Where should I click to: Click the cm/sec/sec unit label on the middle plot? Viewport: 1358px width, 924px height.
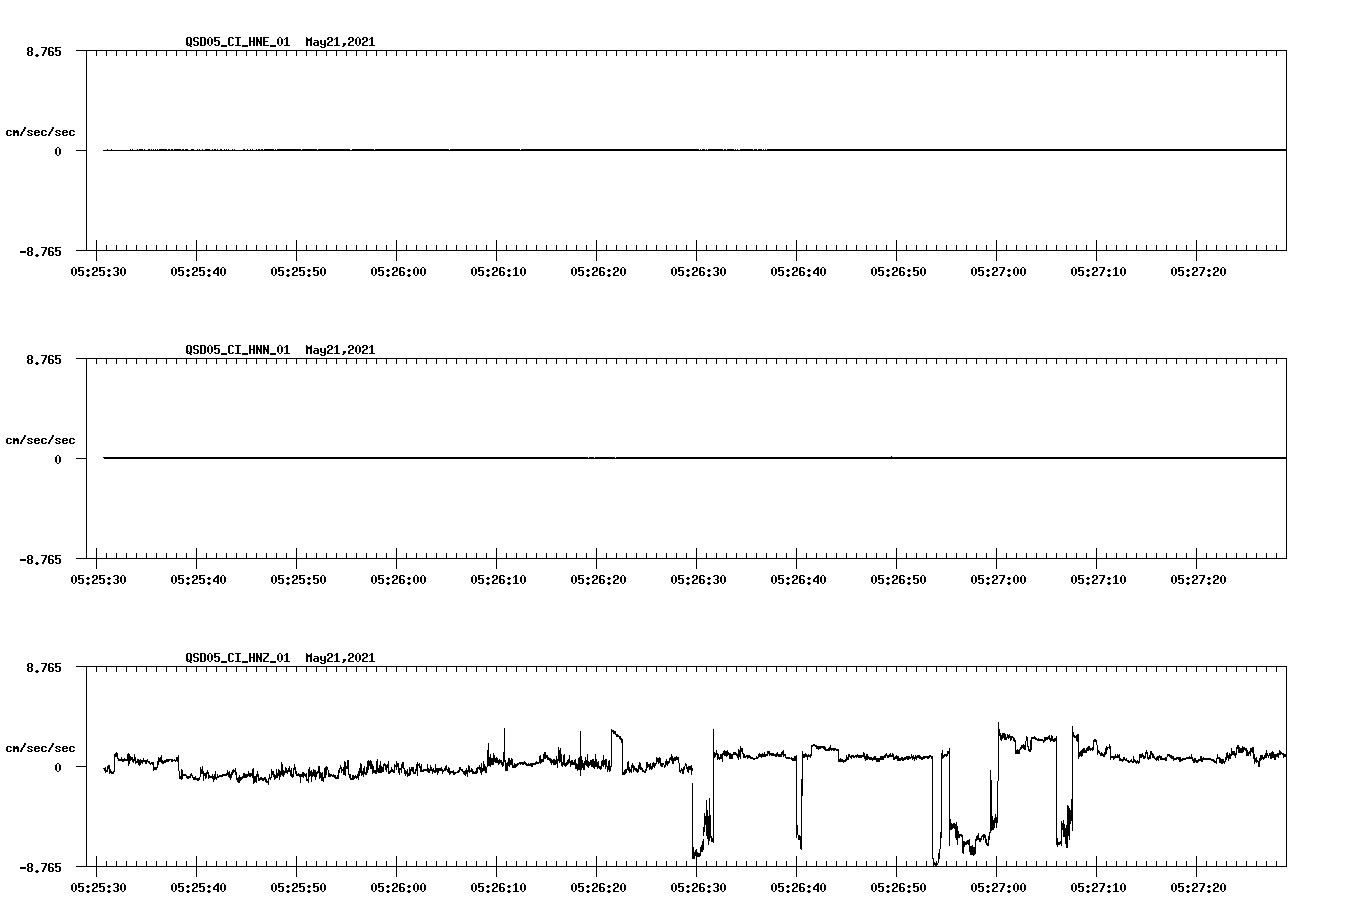[41, 439]
